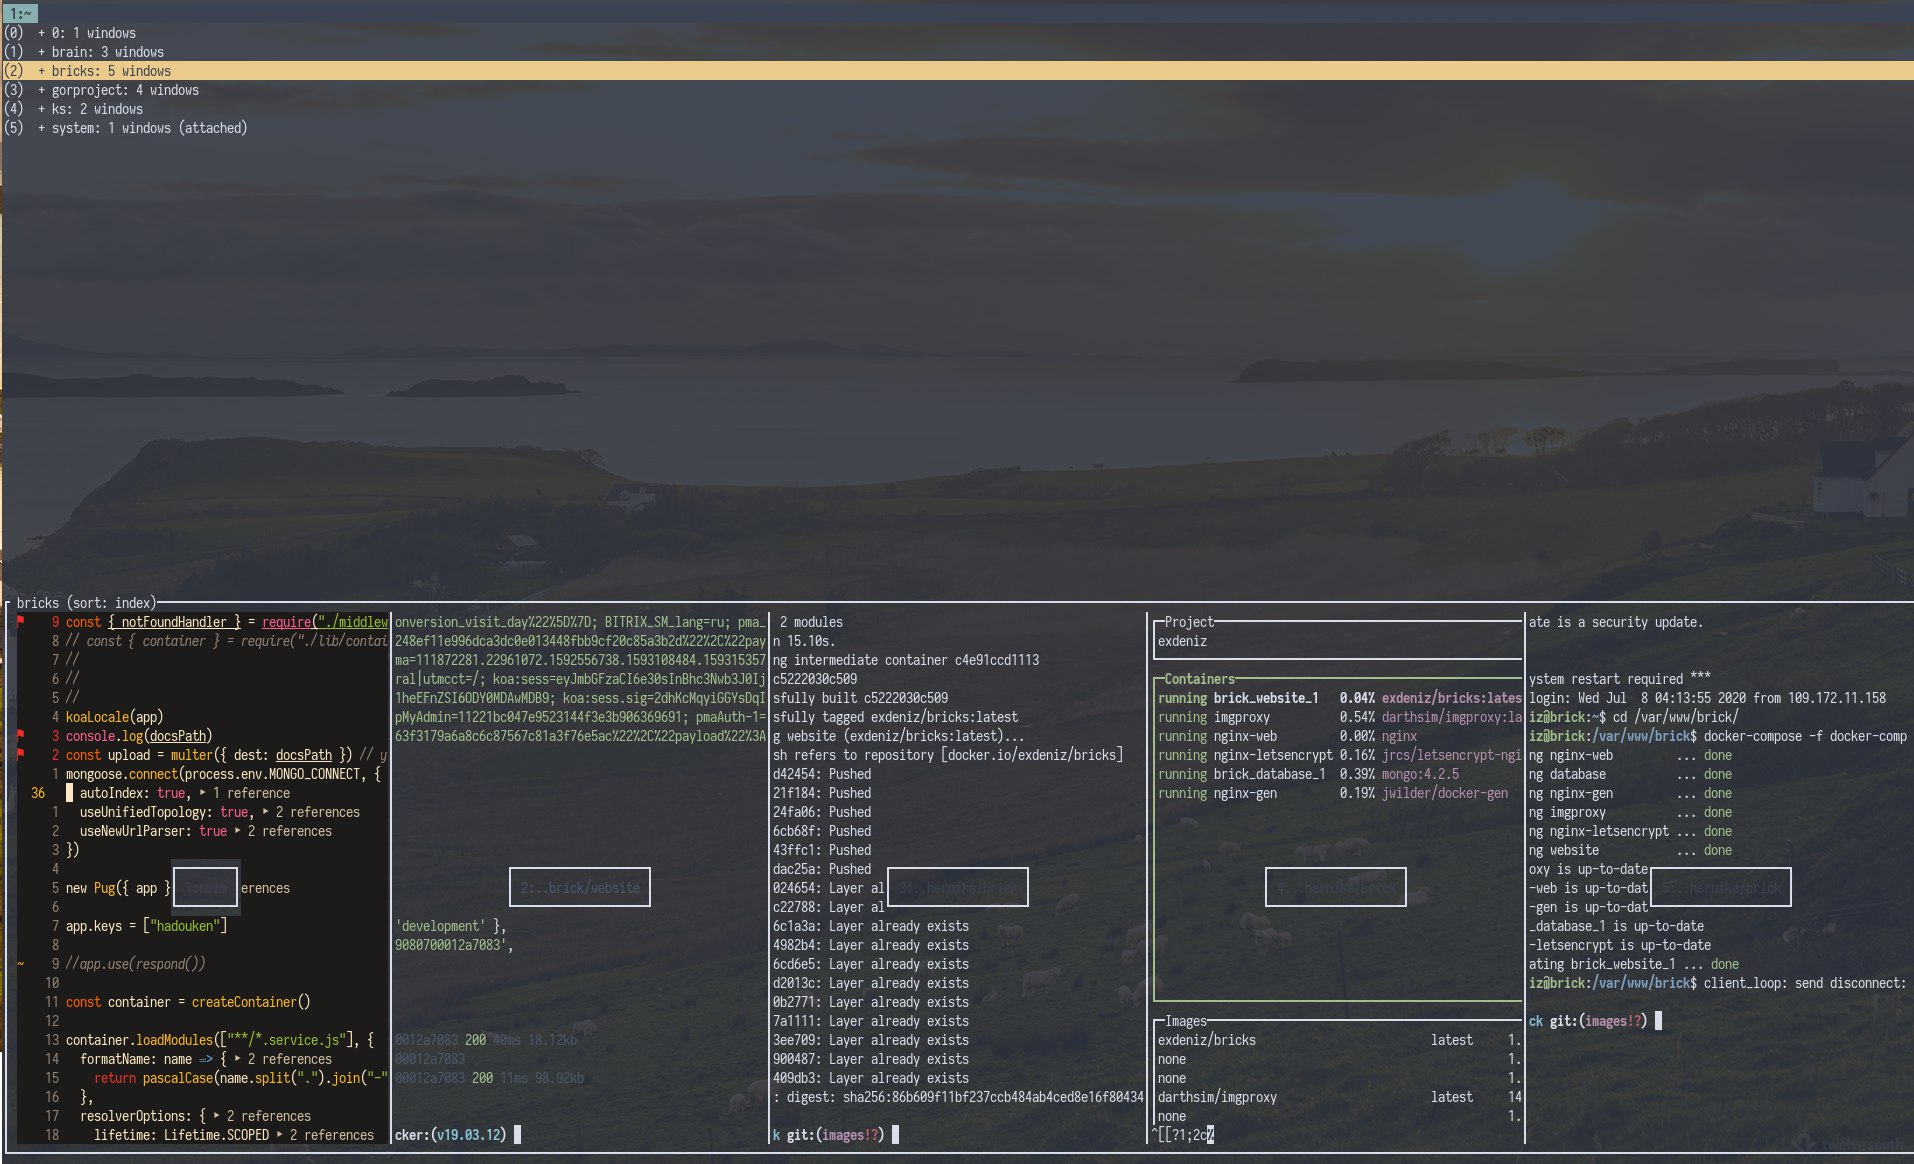Click the red flag sign beside line 9 notFoundHandler
1914x1164 pixels.
click(21, 622)
